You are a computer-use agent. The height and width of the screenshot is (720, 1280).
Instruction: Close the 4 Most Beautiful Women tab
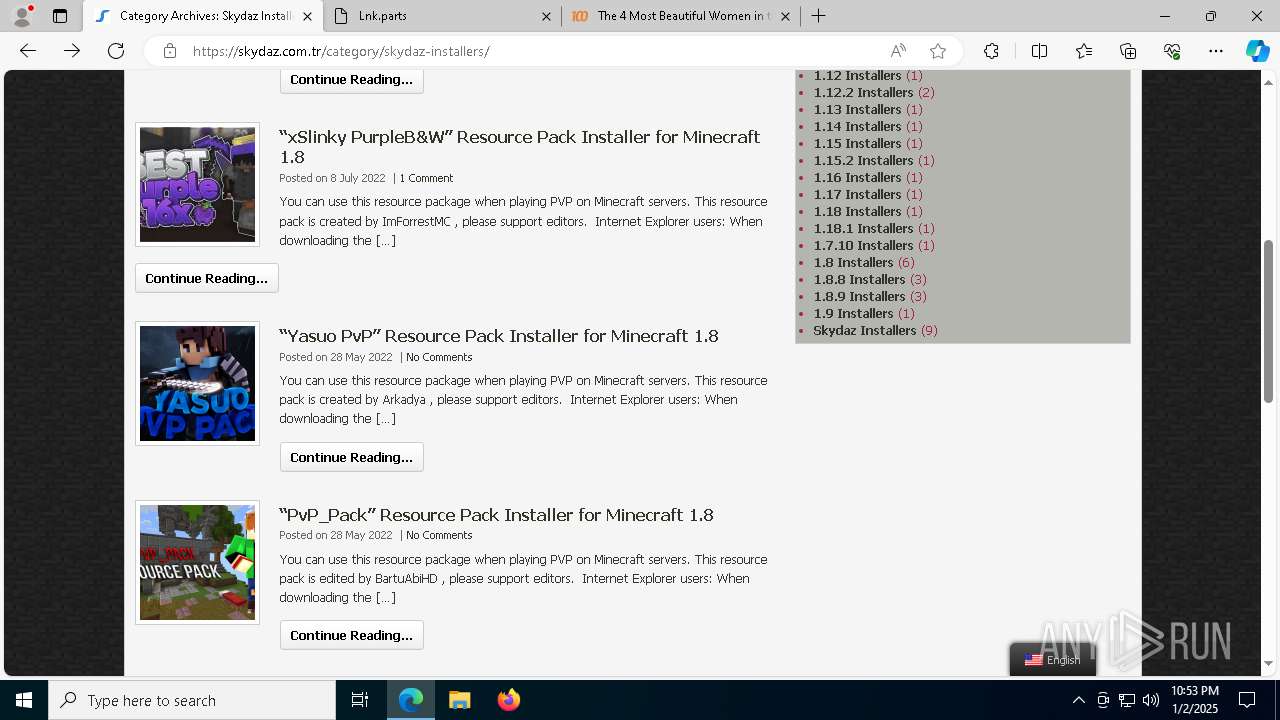click(785, 16)
